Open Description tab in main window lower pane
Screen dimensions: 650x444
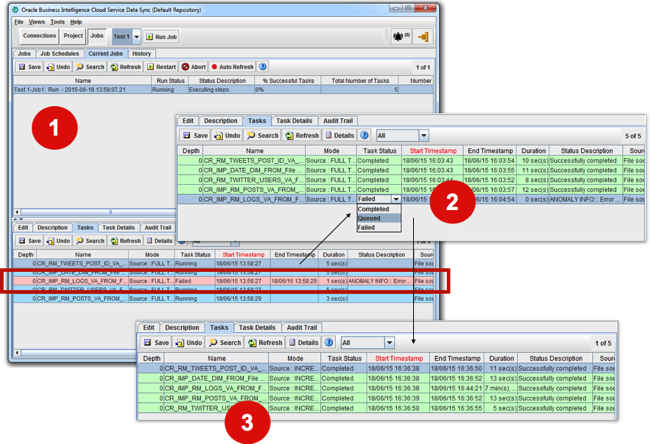coord(52,228)
